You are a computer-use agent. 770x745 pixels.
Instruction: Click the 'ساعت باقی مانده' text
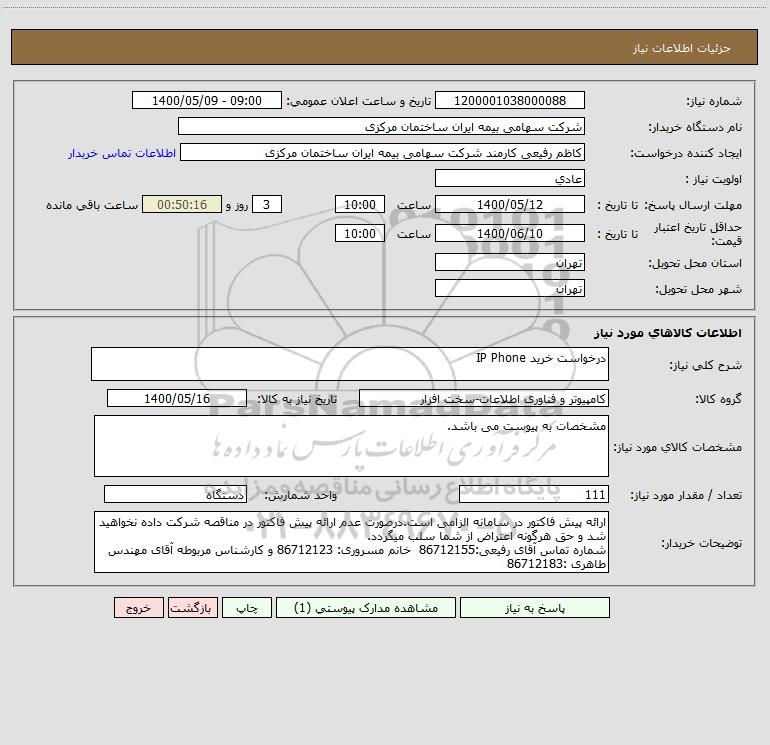tap(92, 205)
